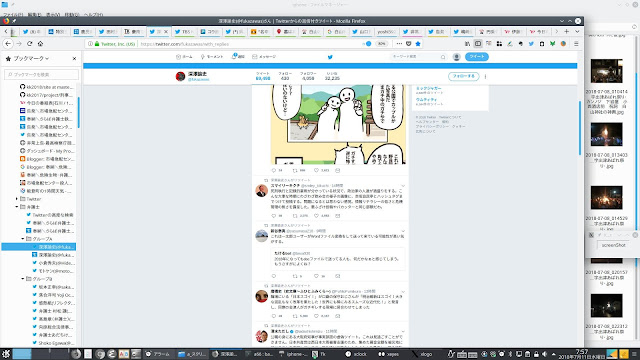Click the Firefox Forward button

tap(19, 44)
